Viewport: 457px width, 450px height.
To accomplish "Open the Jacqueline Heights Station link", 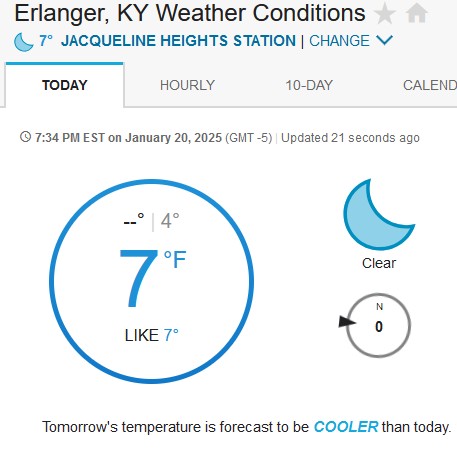I will pos(178,41).
